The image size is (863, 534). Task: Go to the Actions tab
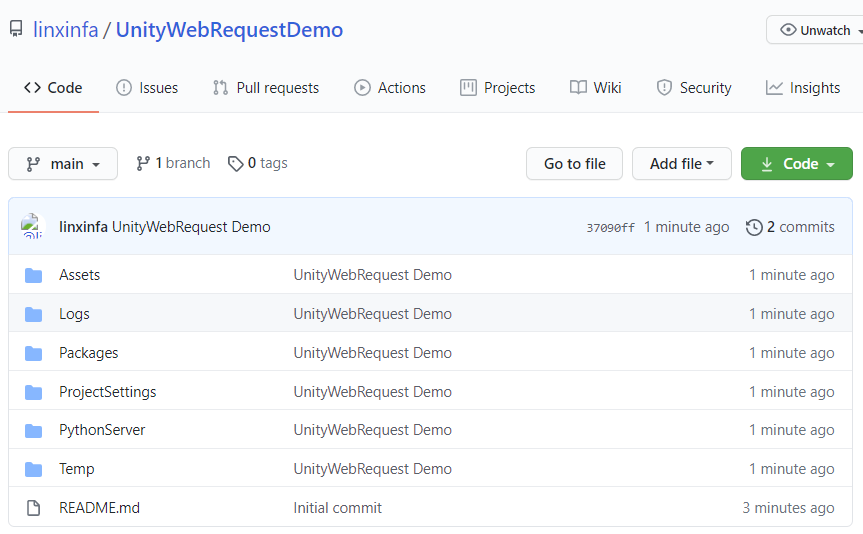tap(390, 88)
